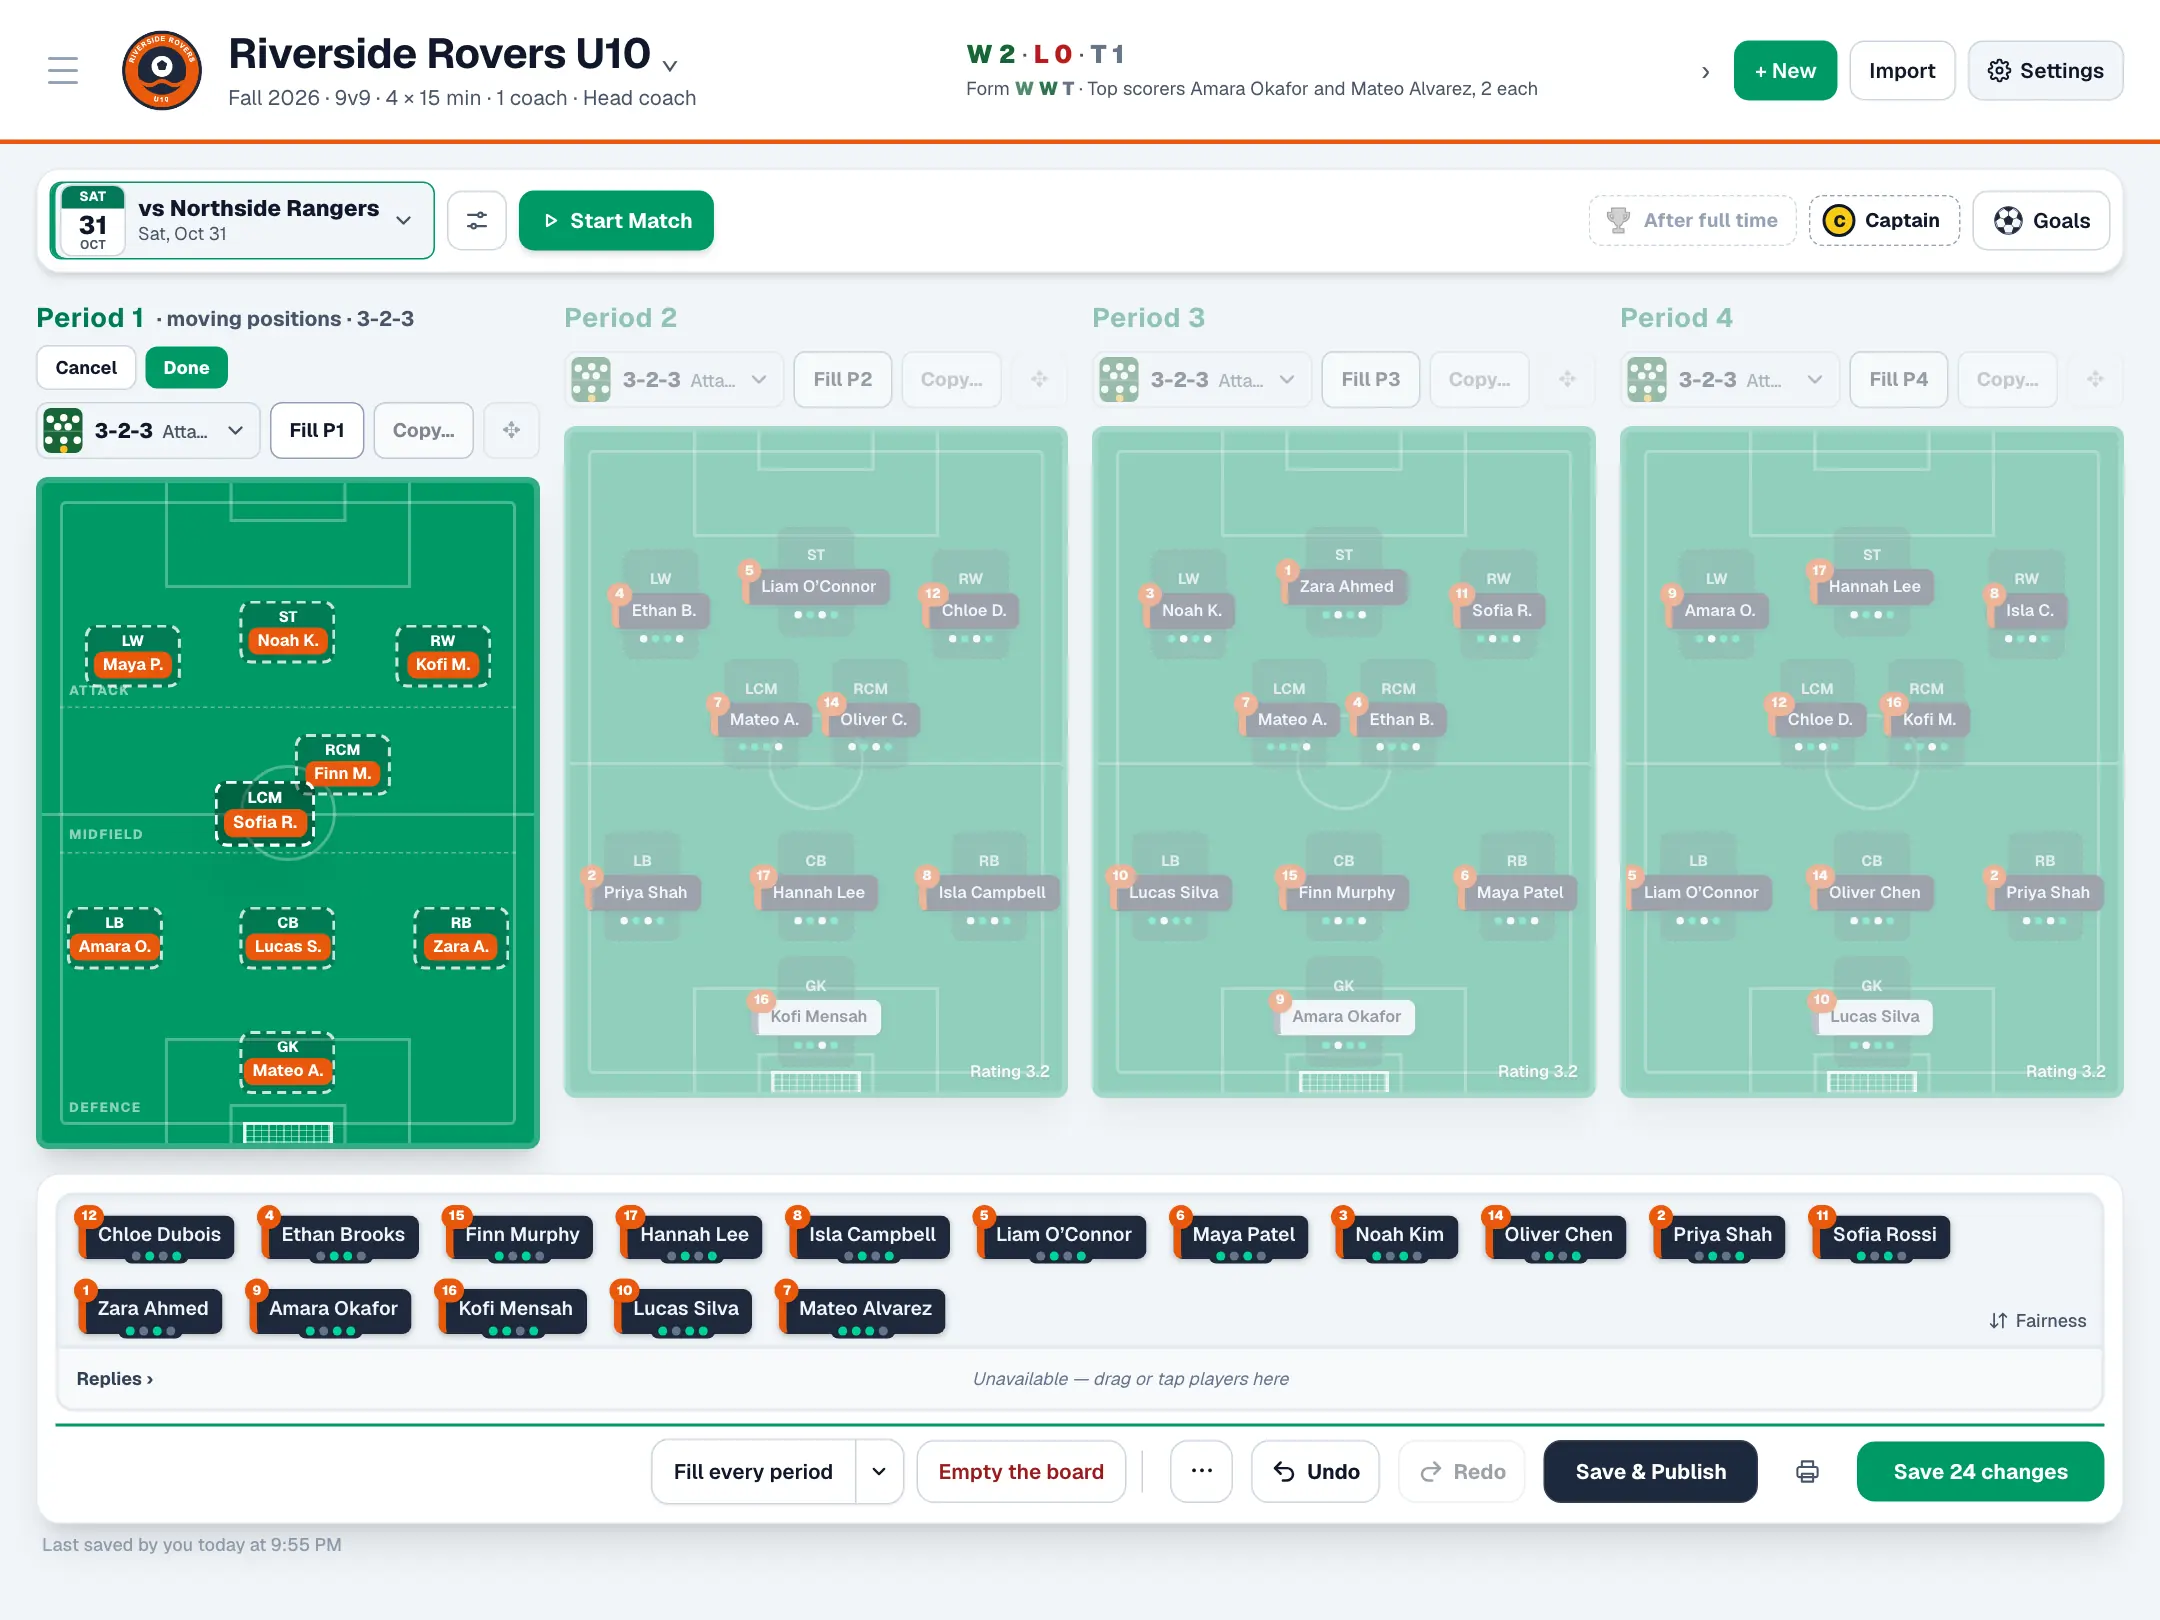Image resolution: width=2160 pixels, height=1620 pixels.
Task: Open the hamburger menu
Action: pos(63,70)
